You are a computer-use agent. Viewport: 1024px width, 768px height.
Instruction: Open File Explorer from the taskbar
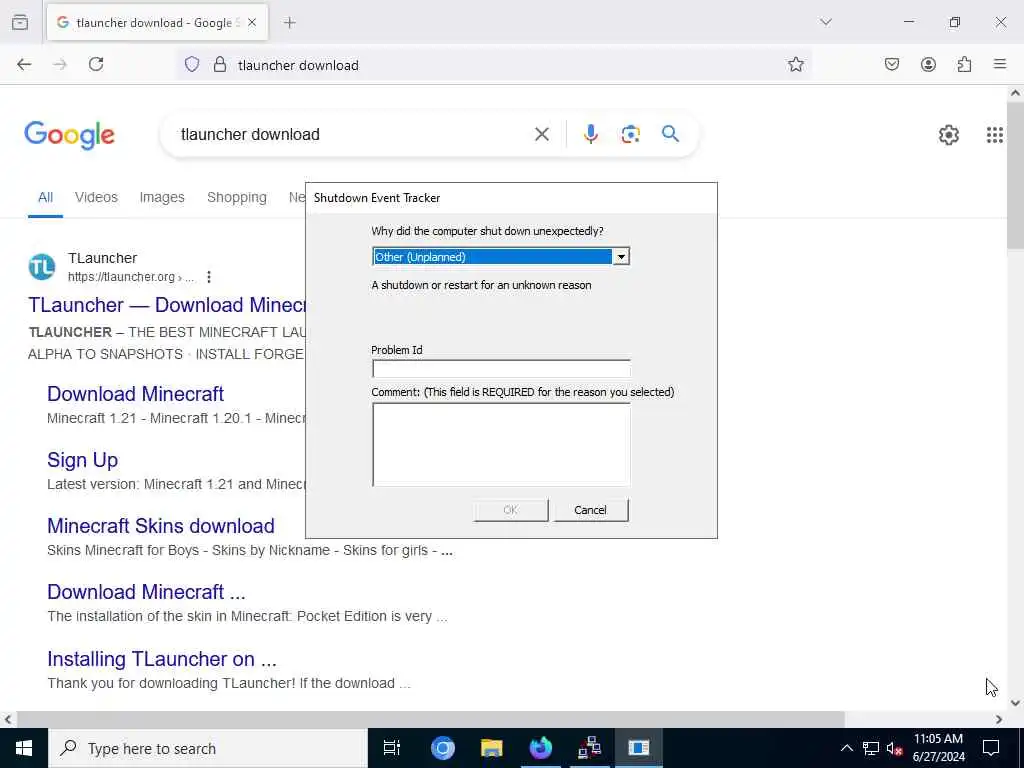point(491,748)
